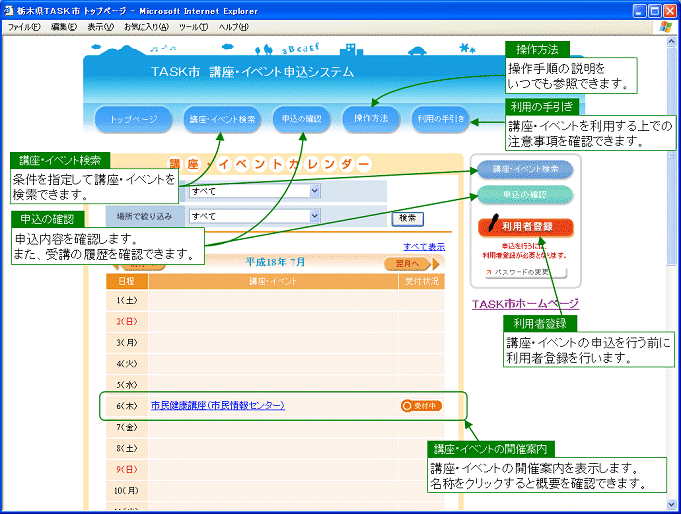
Task: Click the 3(月) date cell
Action: pos(127,343)
